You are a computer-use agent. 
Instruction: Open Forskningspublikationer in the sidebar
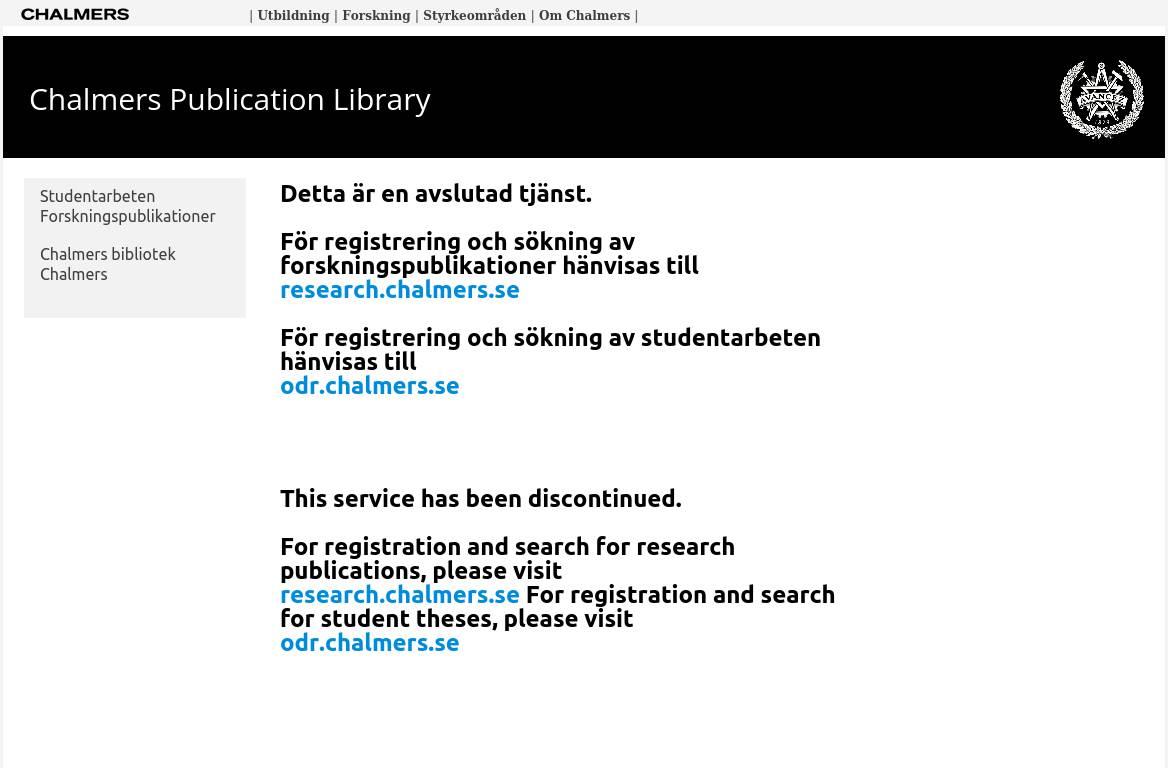tap(127, 216)
